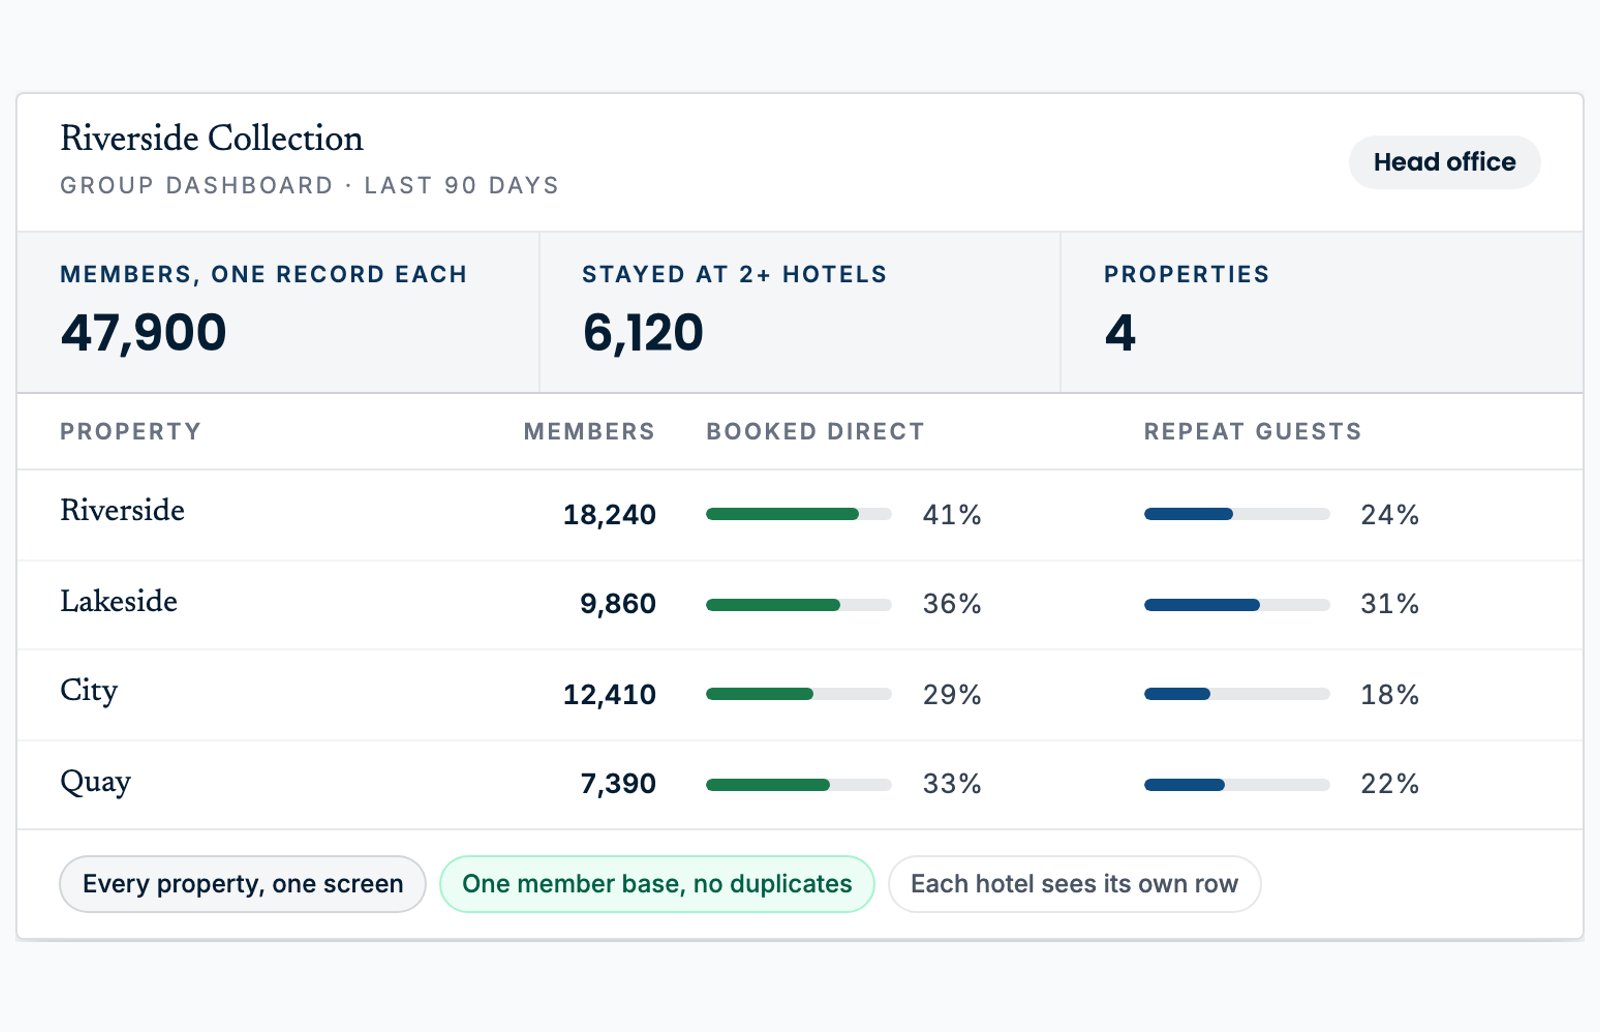This screenshot has height=1032, width=1600.
Task: Click the Riverside property name
Action: pyautogui.click(x=122, y=510)
